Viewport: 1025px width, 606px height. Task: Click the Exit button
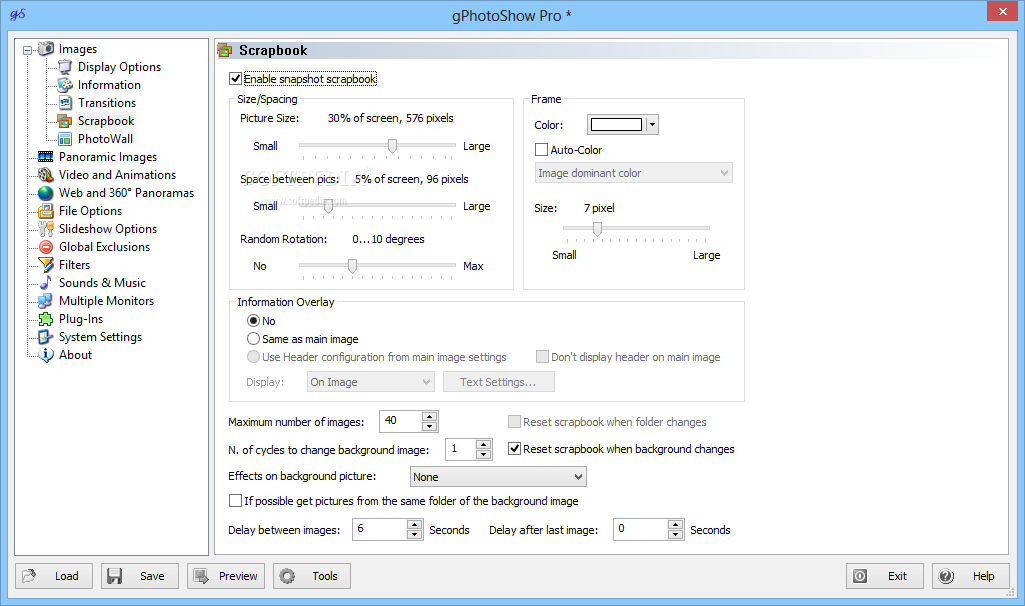(x=884, y=576)
